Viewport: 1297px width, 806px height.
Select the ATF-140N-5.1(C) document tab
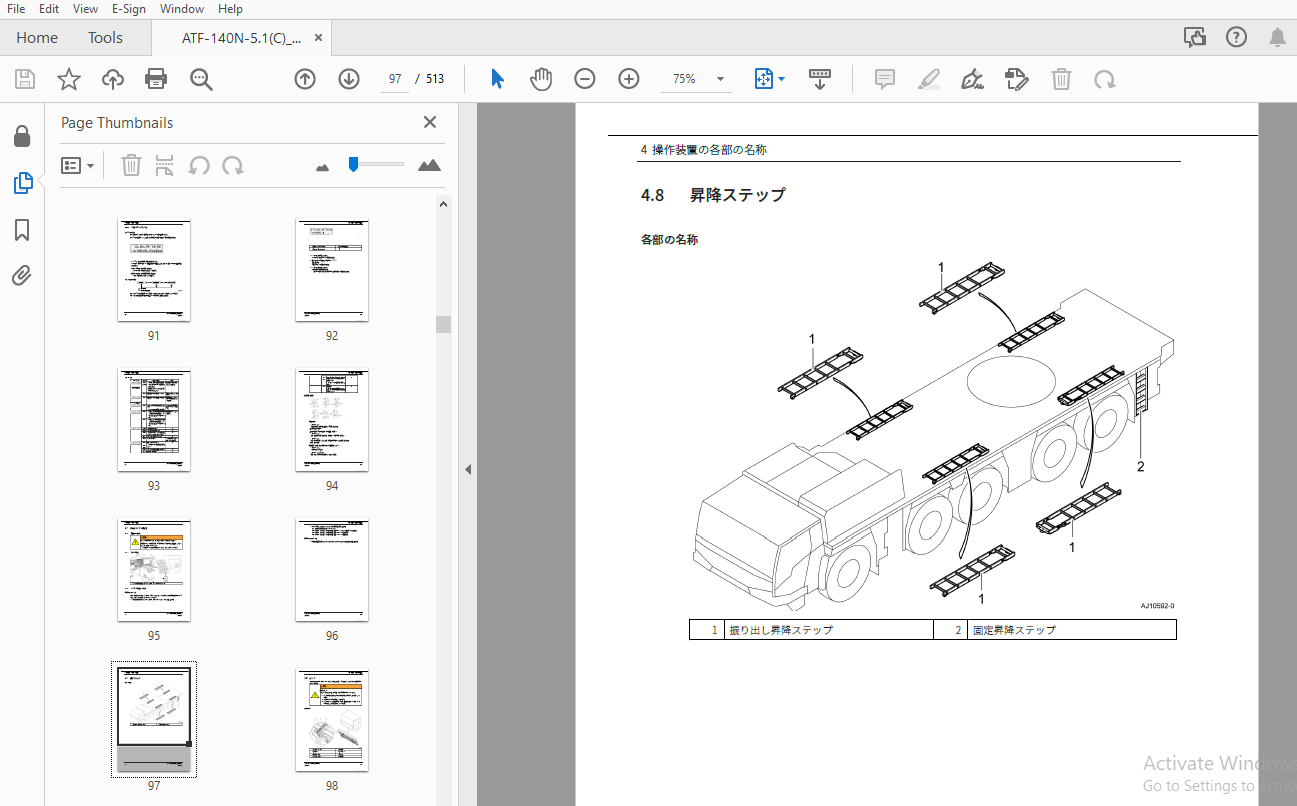point(241,38)
